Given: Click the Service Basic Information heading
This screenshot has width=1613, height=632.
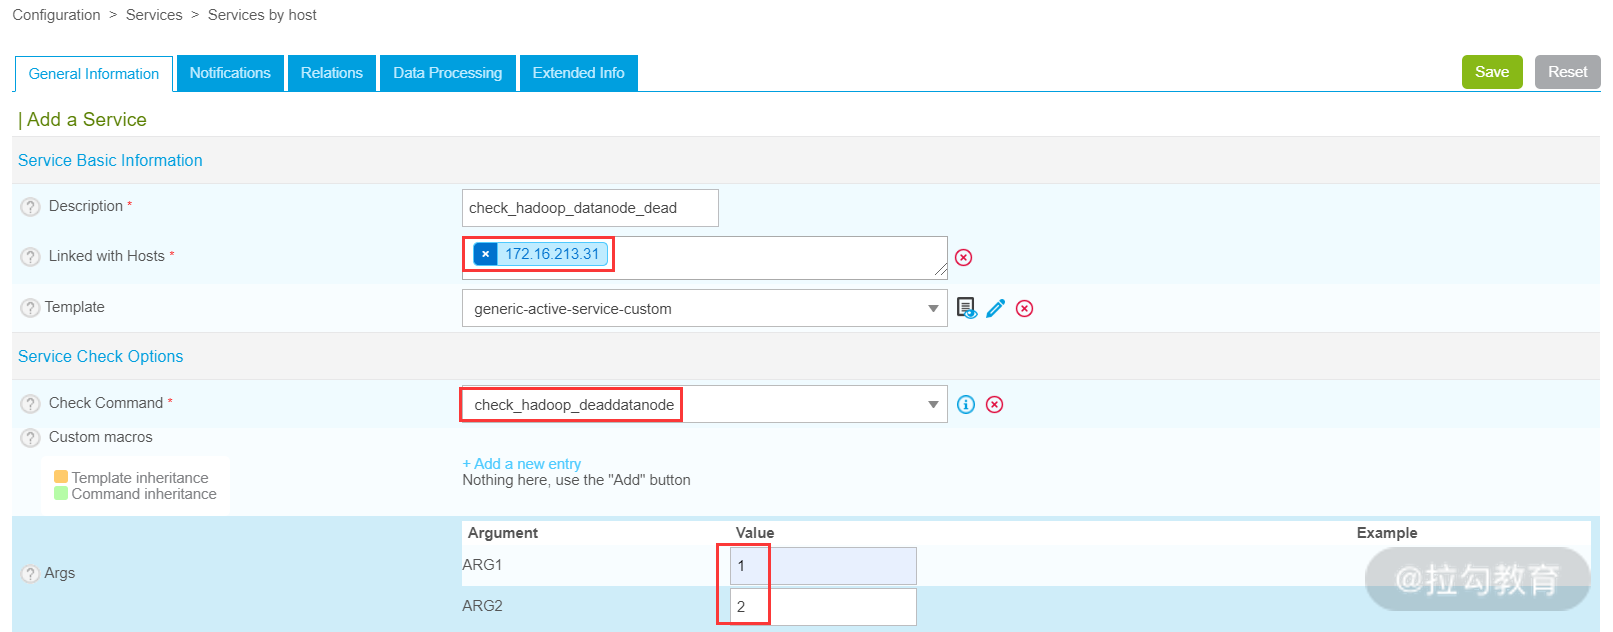Looking at the screenshot, I should [110, 160].
